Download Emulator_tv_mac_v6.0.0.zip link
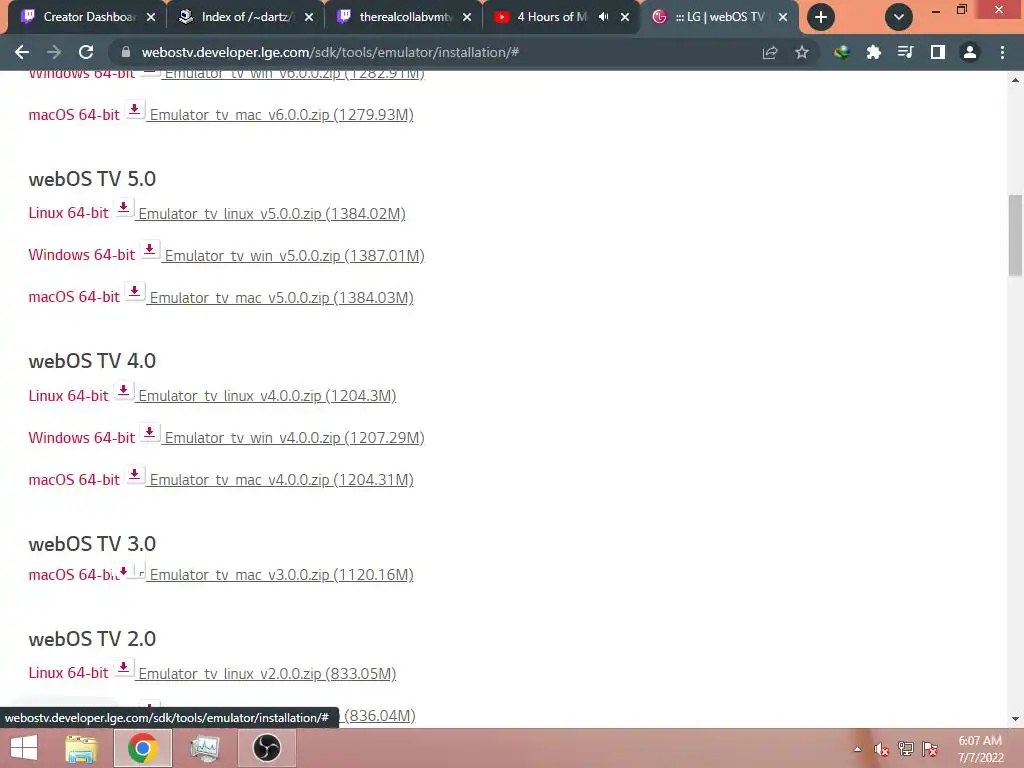 [281, 115]
